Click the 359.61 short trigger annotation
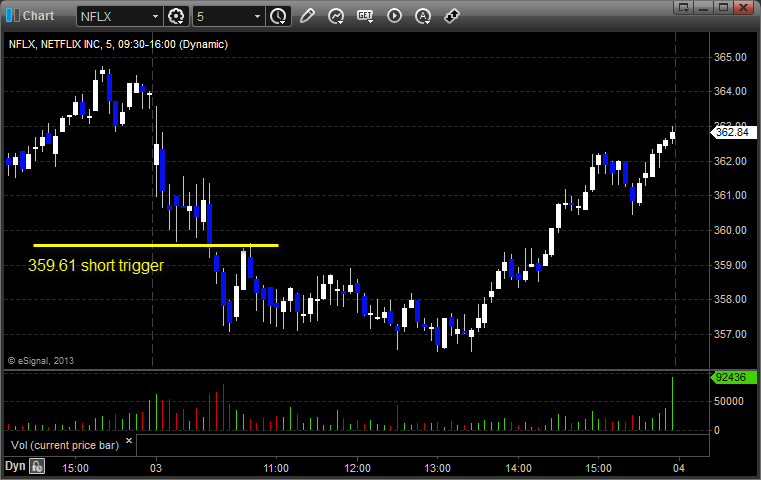 tap(96, 265)
